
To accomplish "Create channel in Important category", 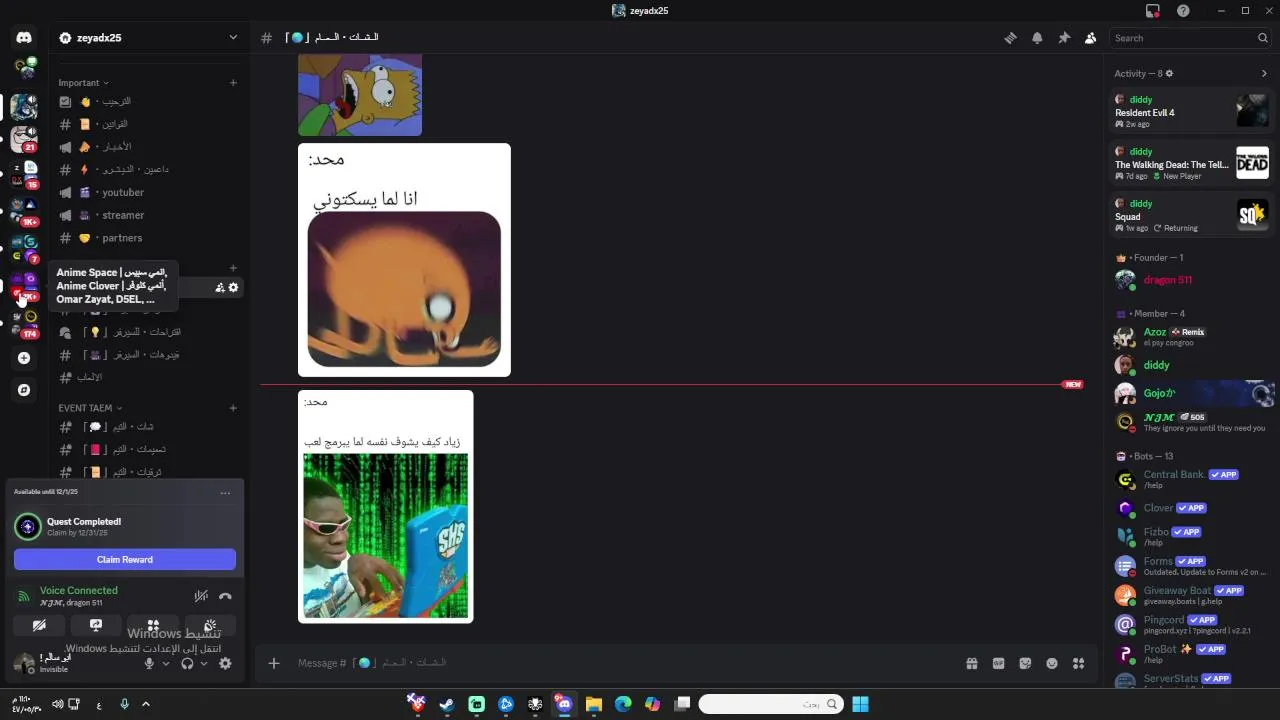I will [233, 83].
